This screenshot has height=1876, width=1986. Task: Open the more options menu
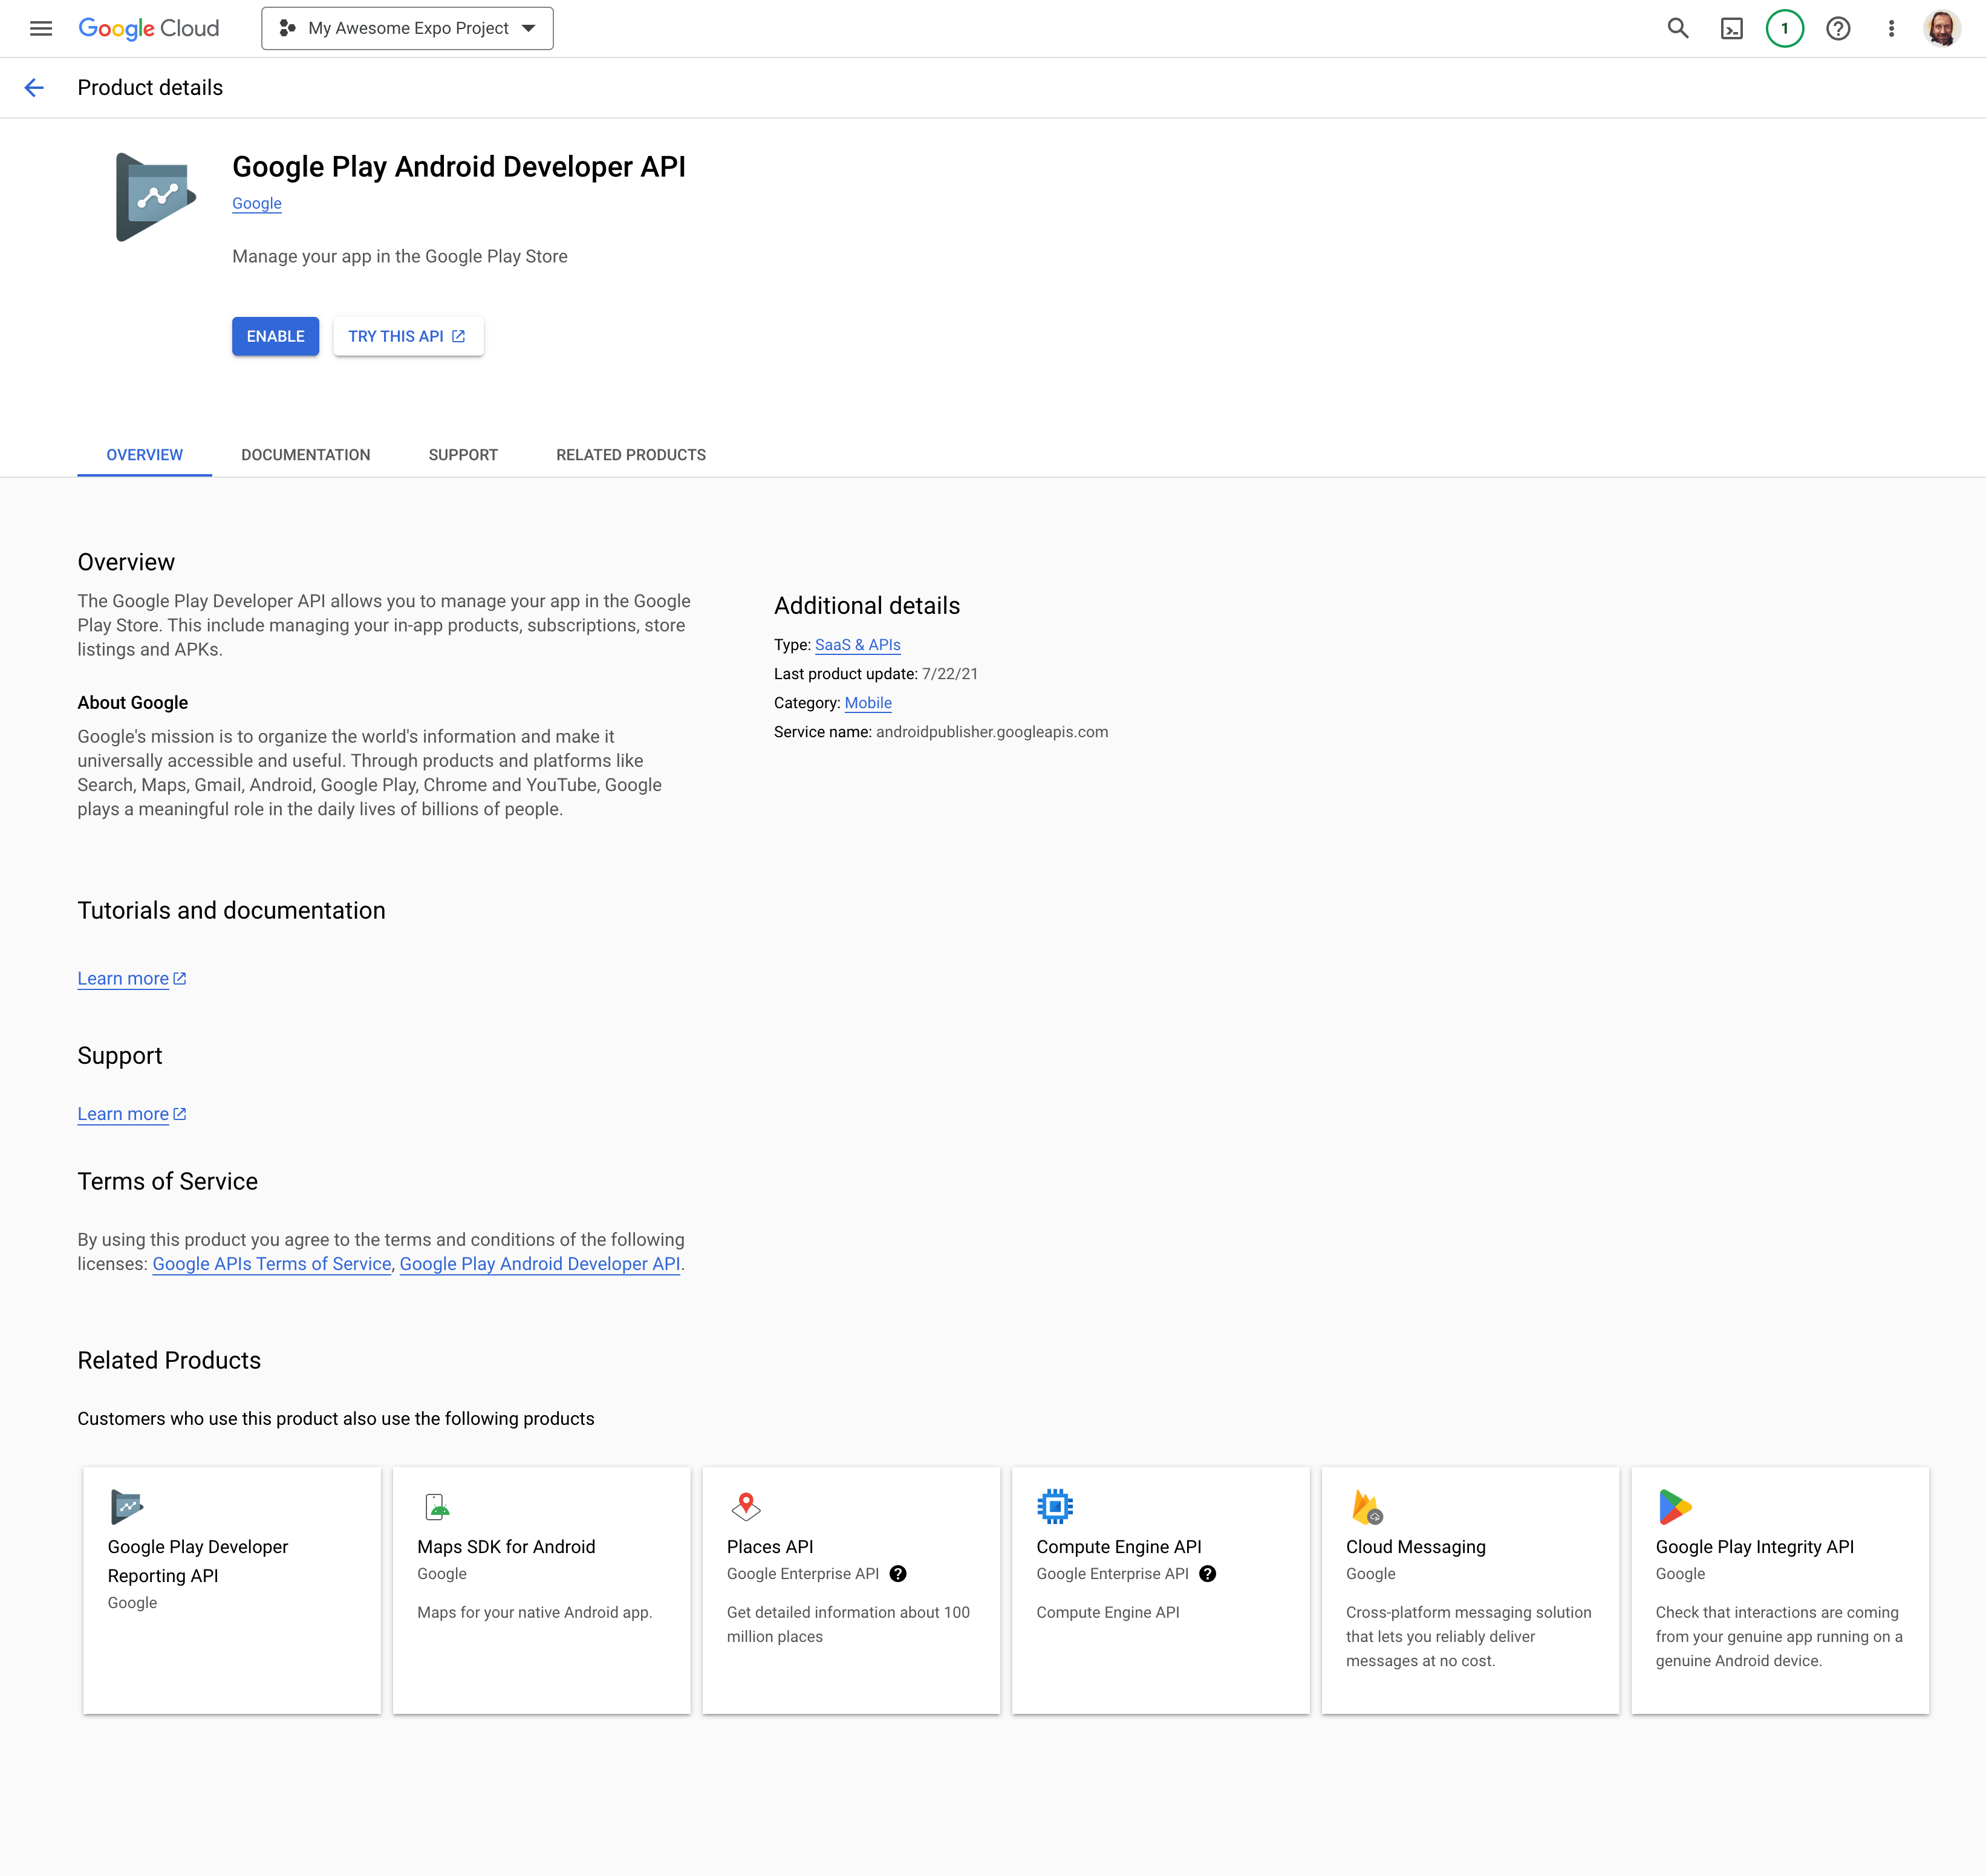coord(1891,28)
